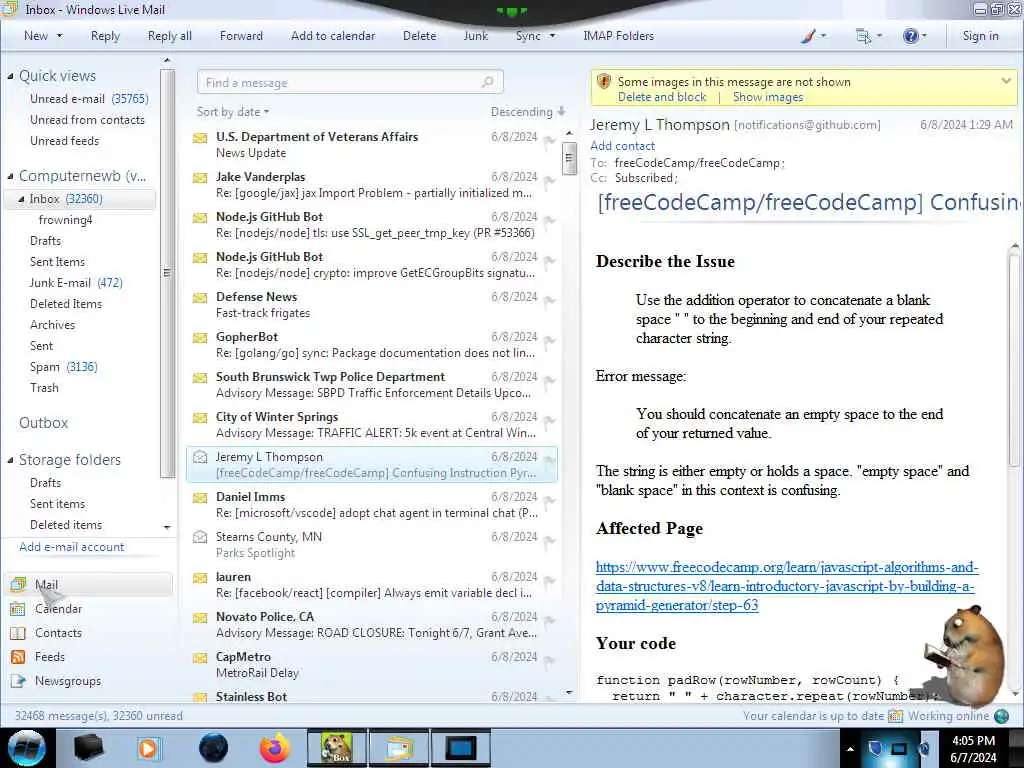
Task: Click the security shield icon in the images warning
Action: coord(604,82)
